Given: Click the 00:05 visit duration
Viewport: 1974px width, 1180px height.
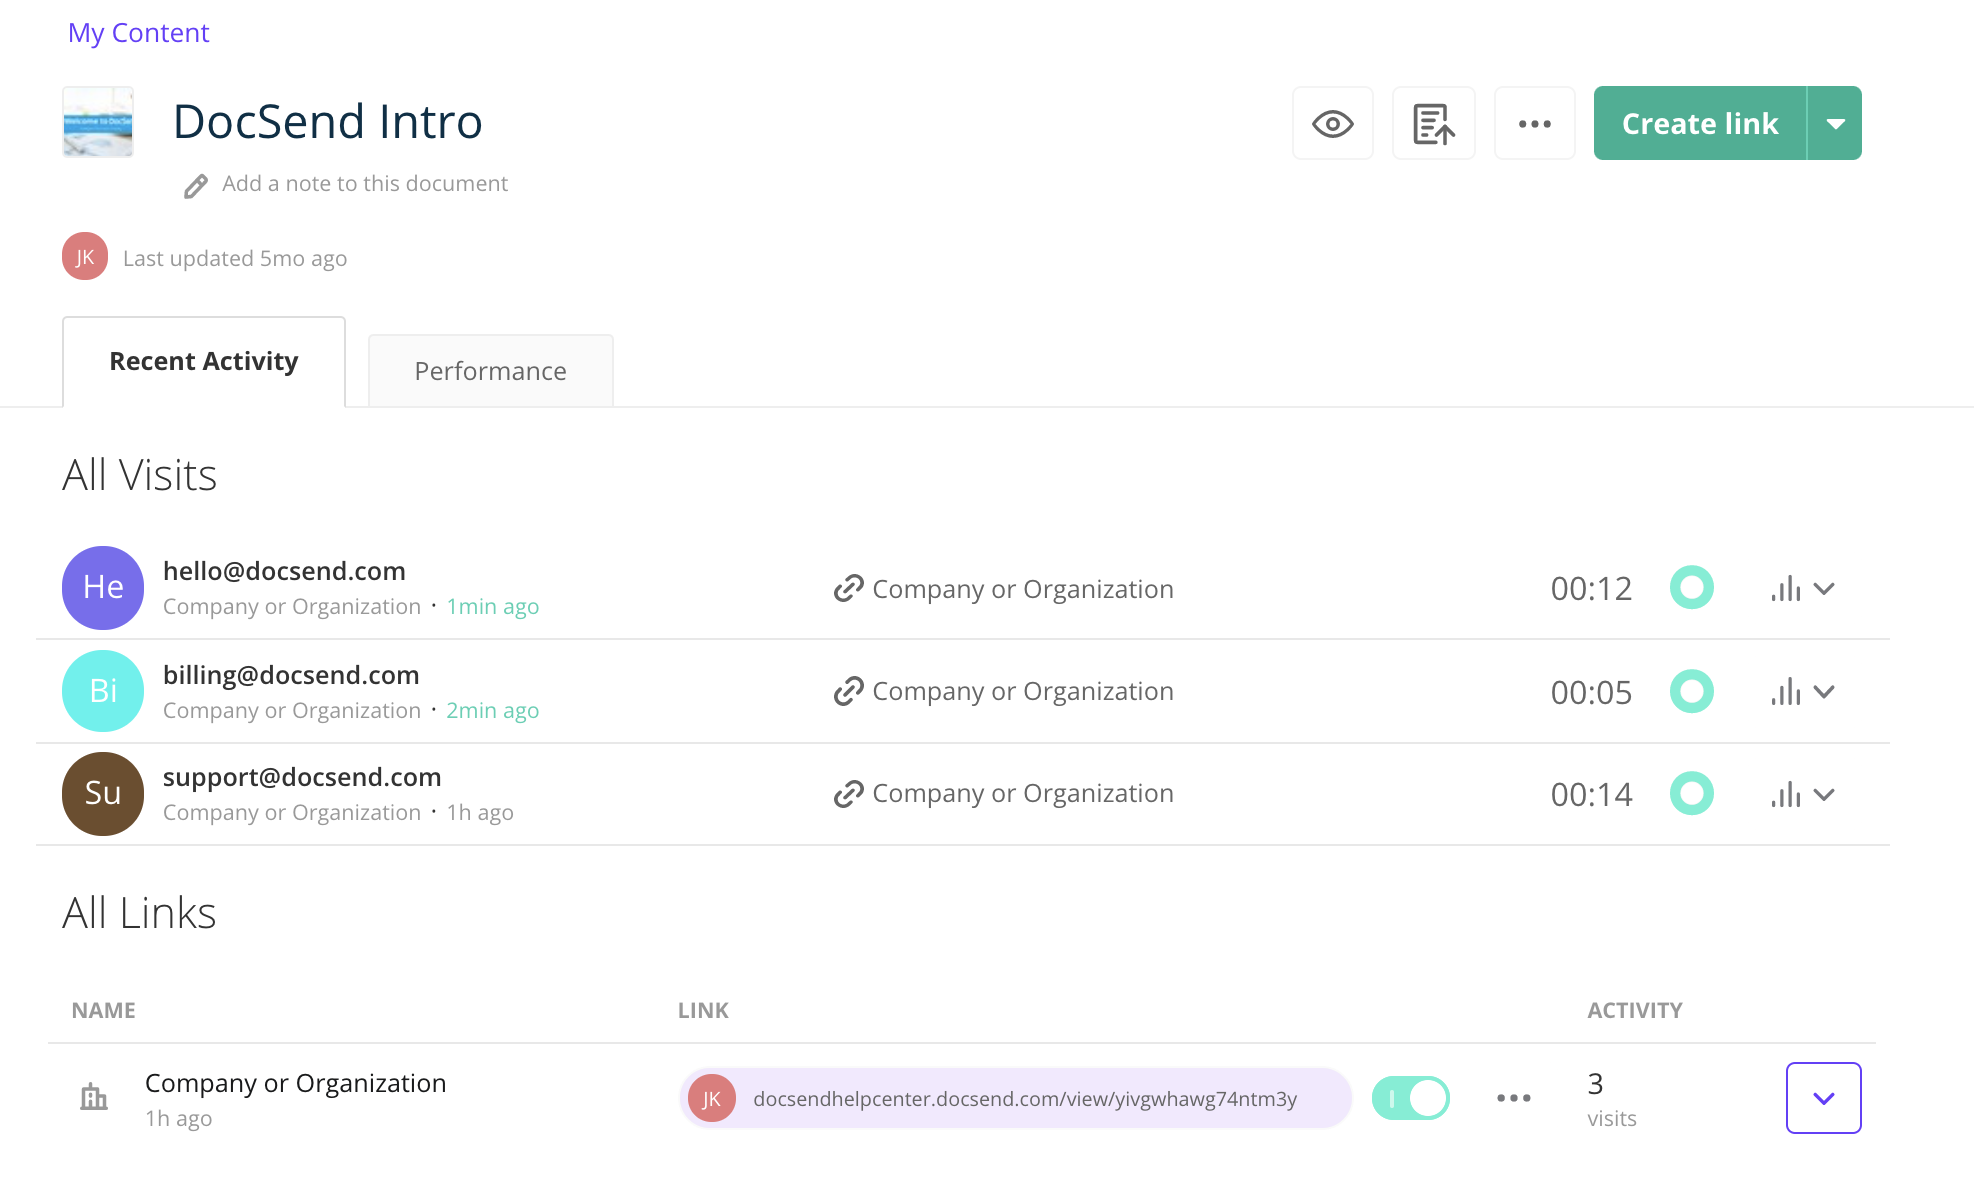Looking at the screenshot, I should point(1591,692).
